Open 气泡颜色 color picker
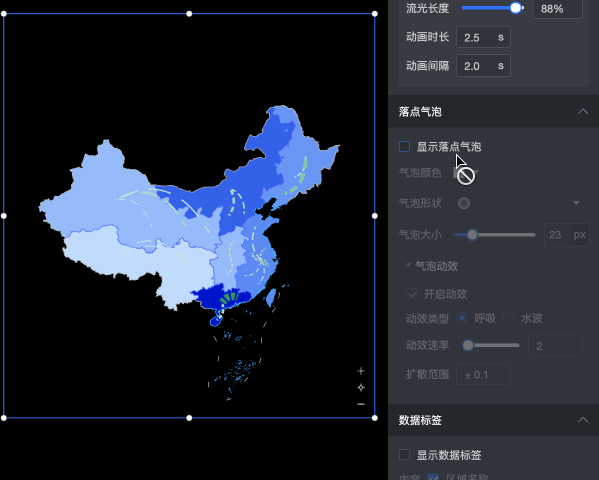Image resolution: width=599 pixels, height=480 pixels. 466,173
